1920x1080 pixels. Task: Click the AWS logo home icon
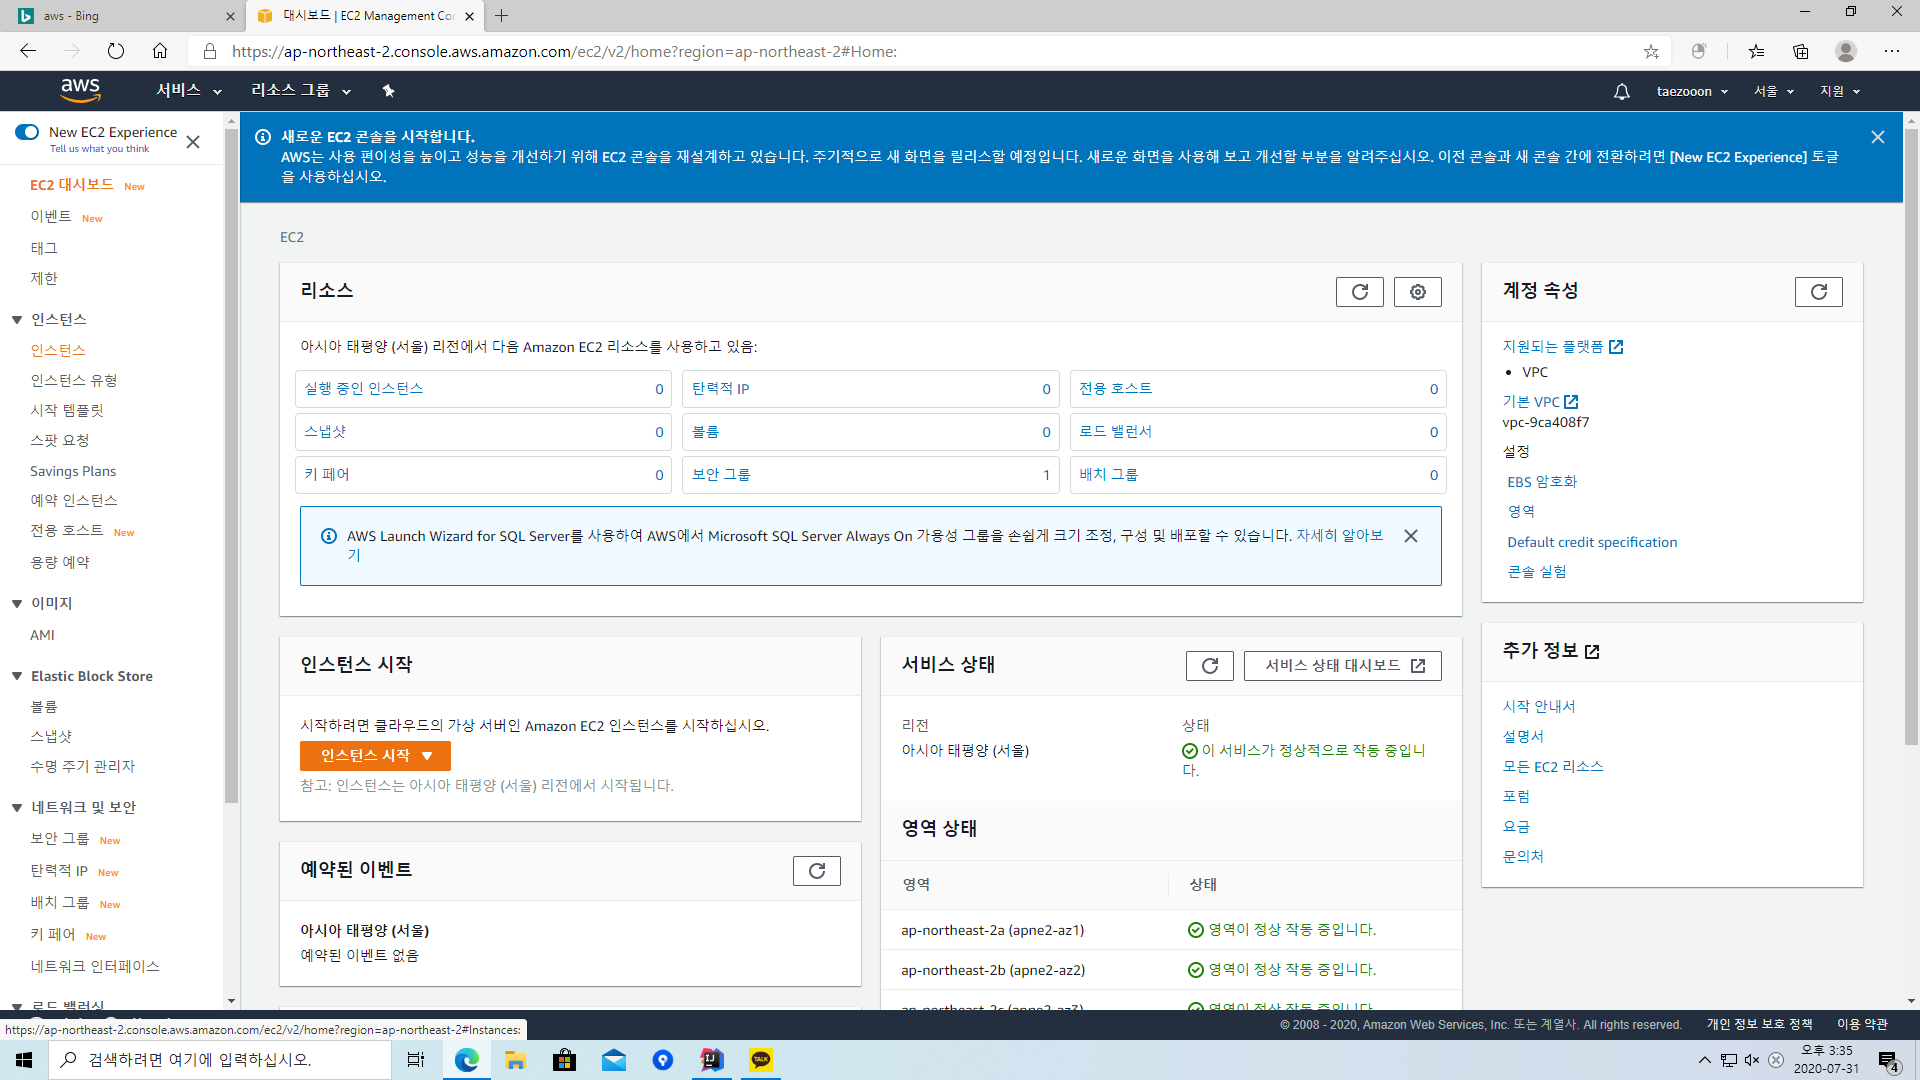[80, 90]
